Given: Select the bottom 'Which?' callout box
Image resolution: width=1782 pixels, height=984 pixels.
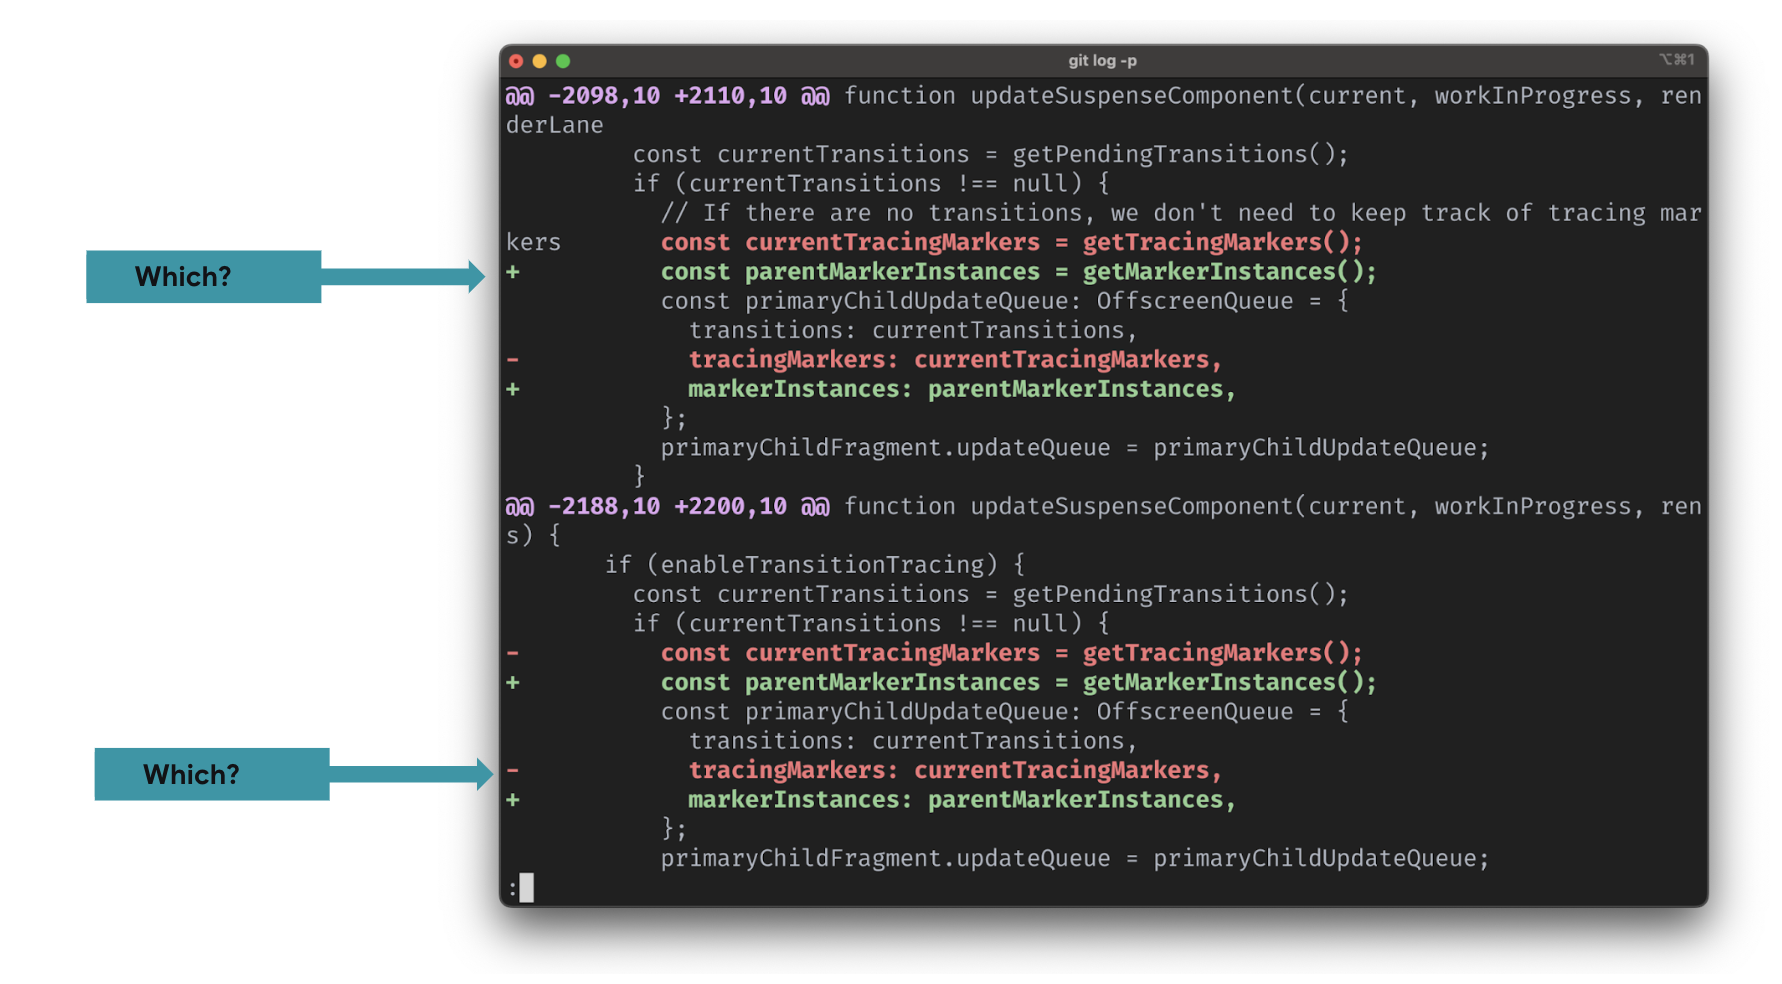Looking at the screenshot, I should (211, 773).
